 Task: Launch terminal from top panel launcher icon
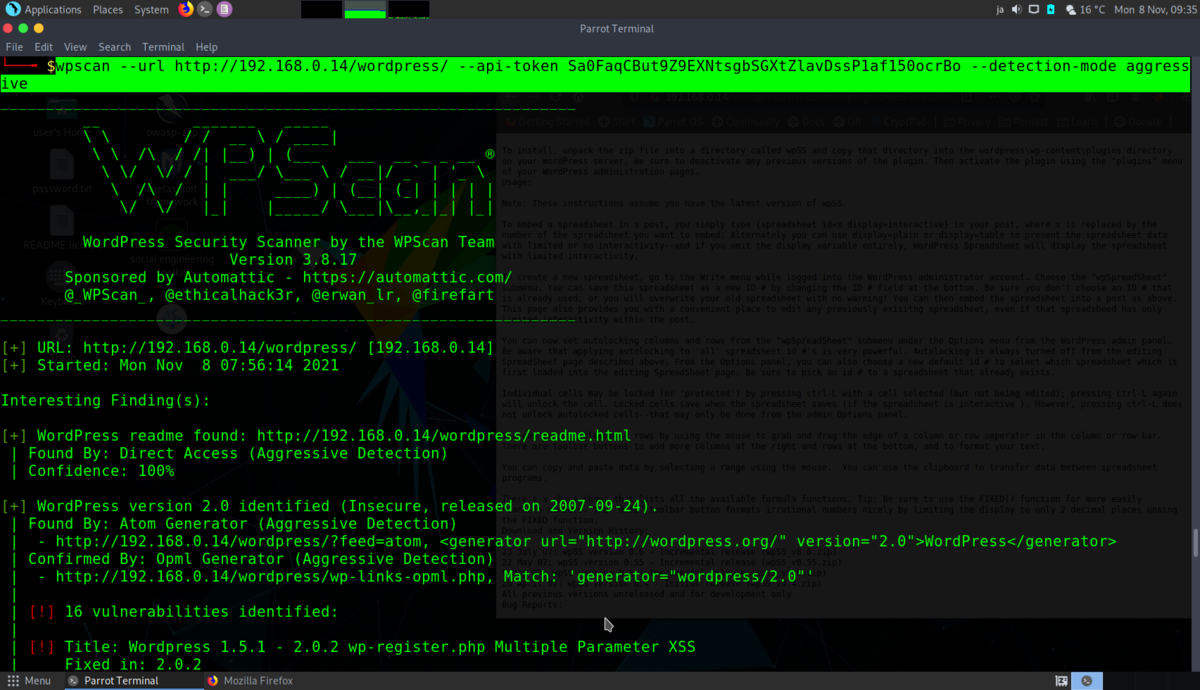click(205, 9)
